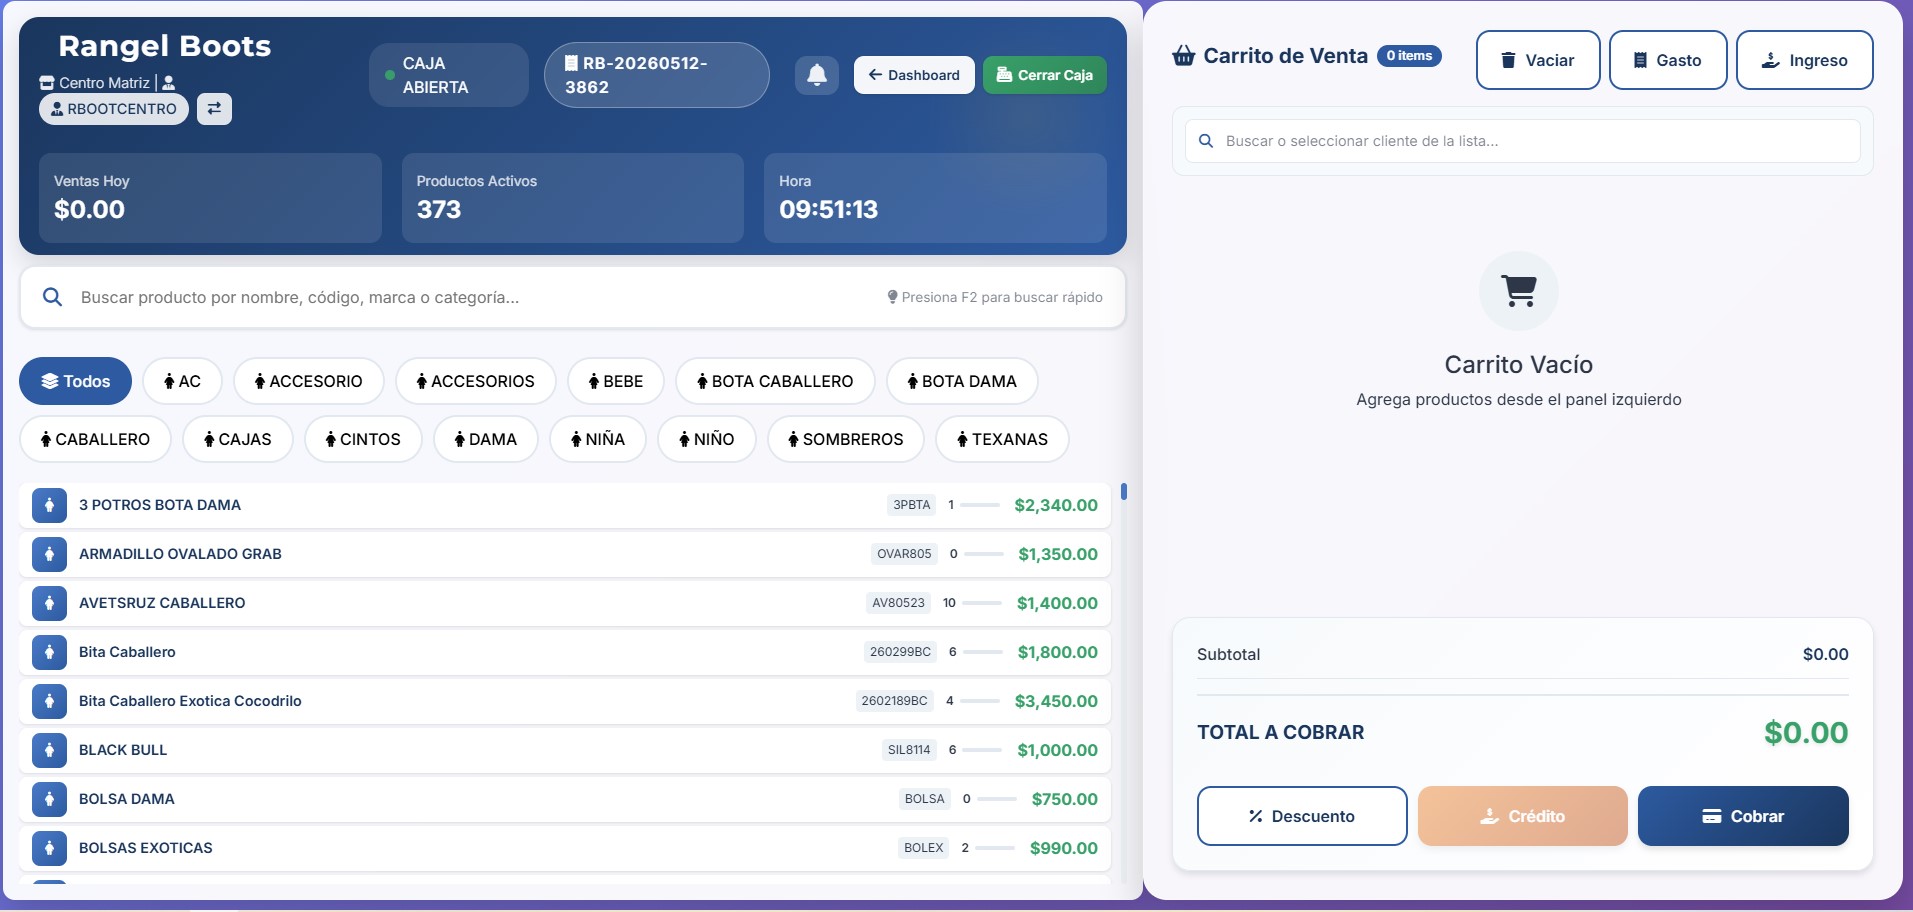1913x912 pixels.
Task: Apply a discount with Descuento
Action: [x=1302, y=816]
